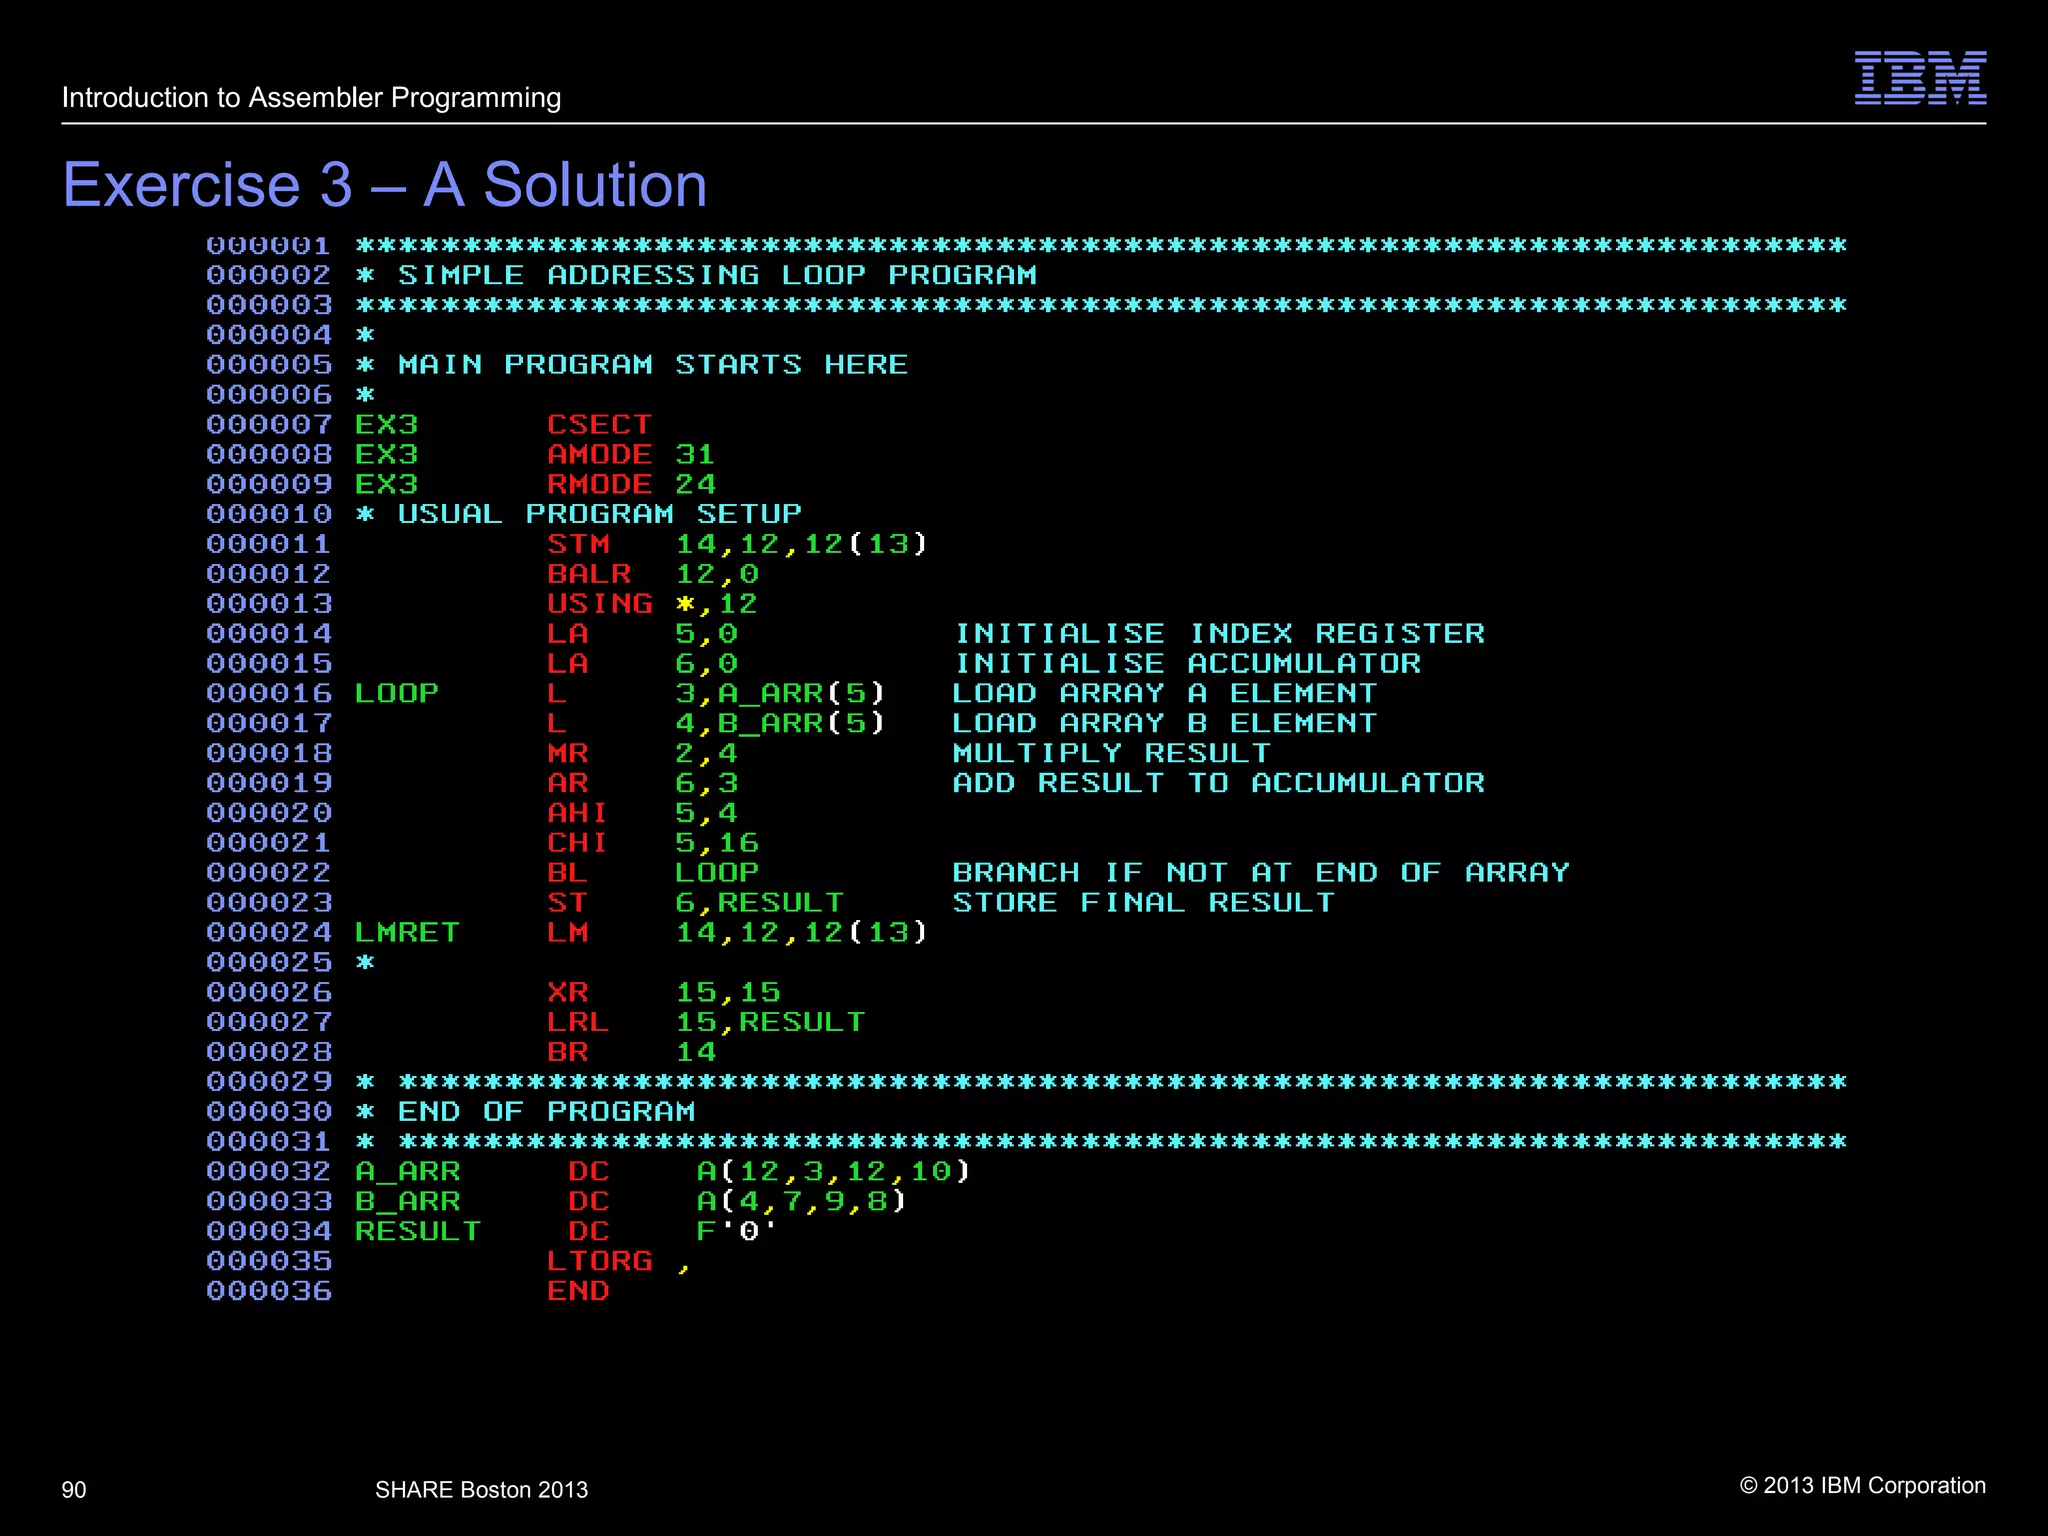This screenshot has height=1536, width=2048.
Task: Select the operand '5,16'
Action: click(717, 843)
